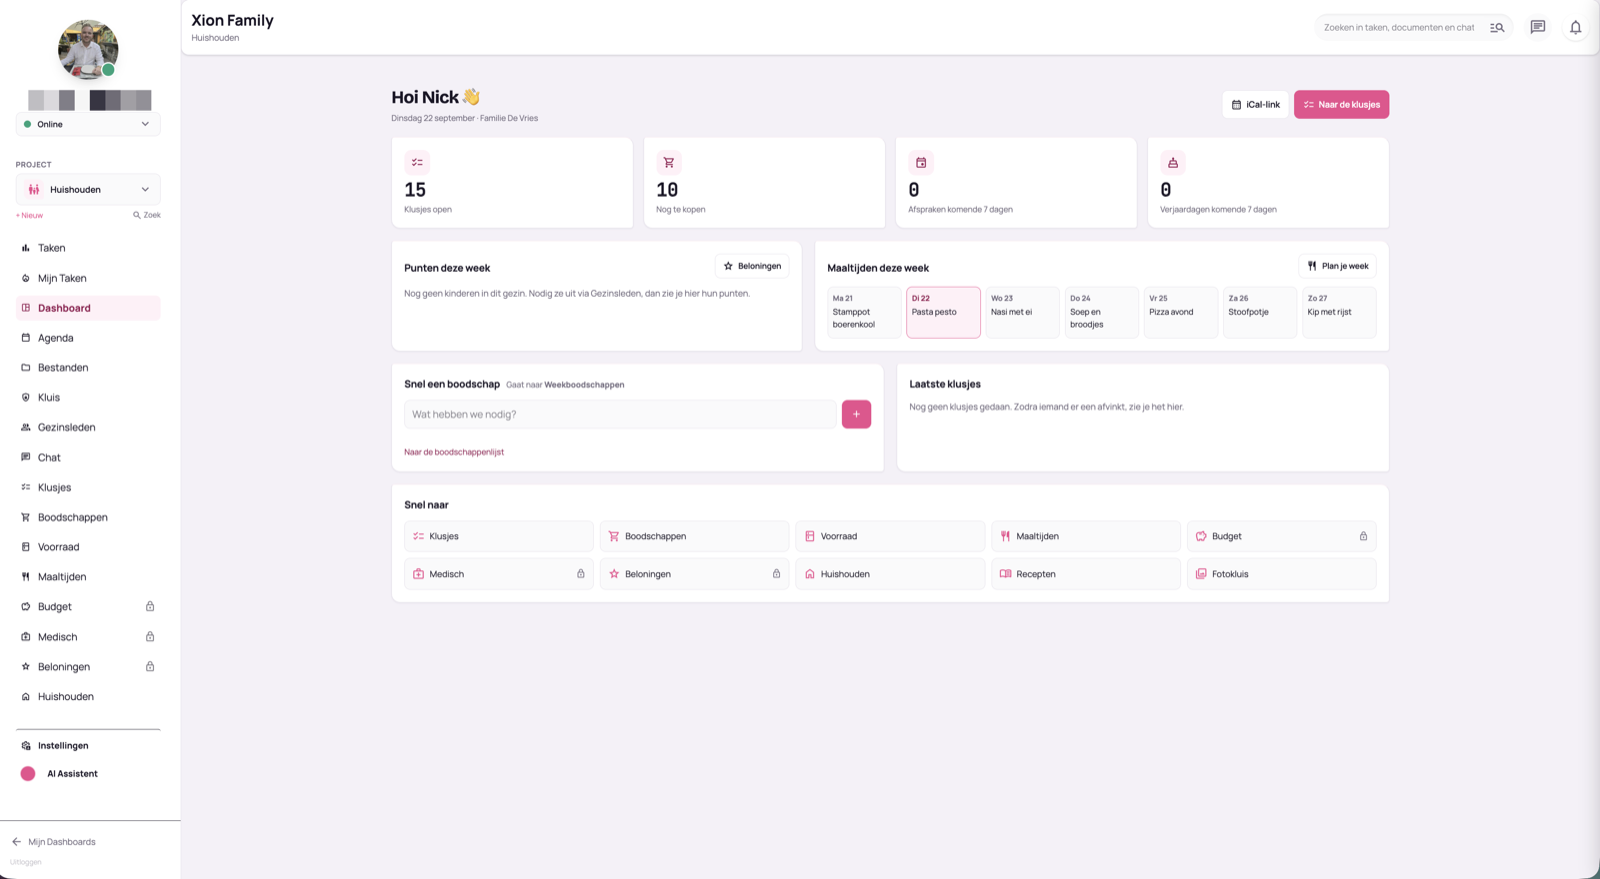Click the lock icon beside Beloningen in the sidebar
1600x879 pixels.
pyautogui.click(x=150, y=666)
